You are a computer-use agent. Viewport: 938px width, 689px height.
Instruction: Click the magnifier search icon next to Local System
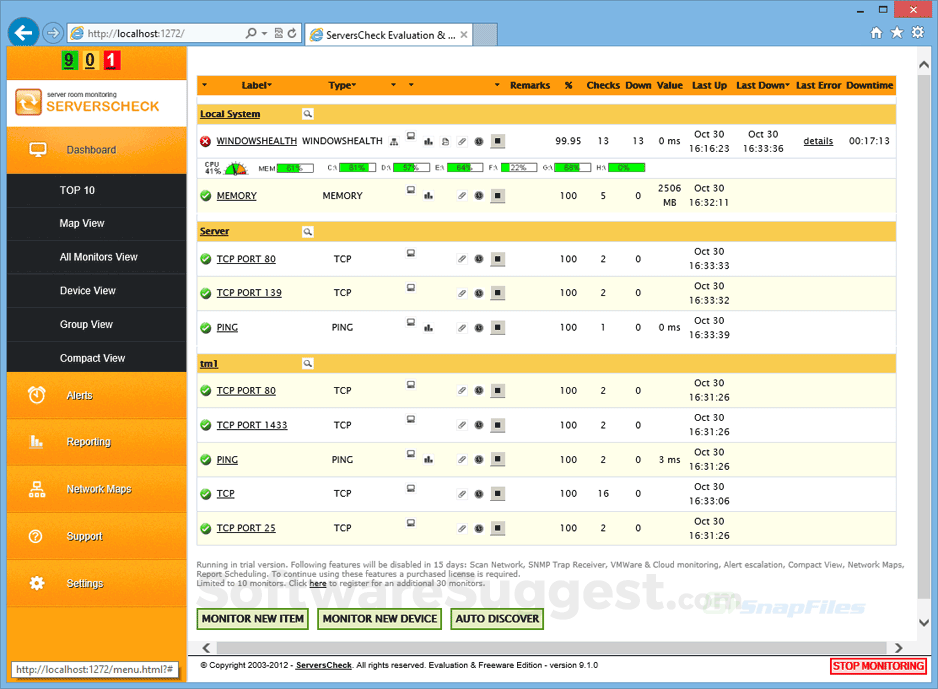(308, 113)
